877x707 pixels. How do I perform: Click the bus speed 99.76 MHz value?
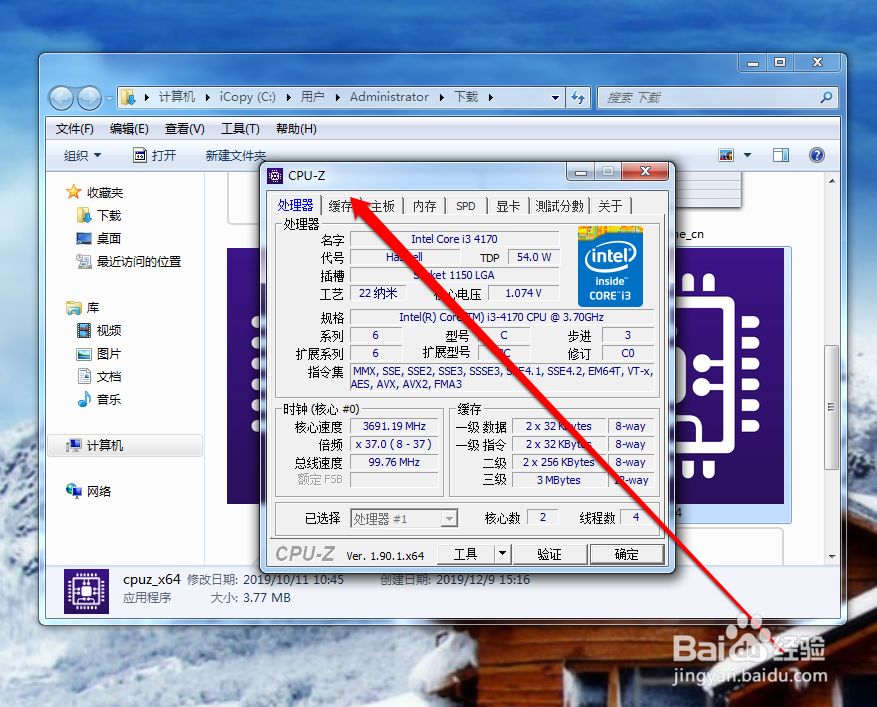coord(394,462)
